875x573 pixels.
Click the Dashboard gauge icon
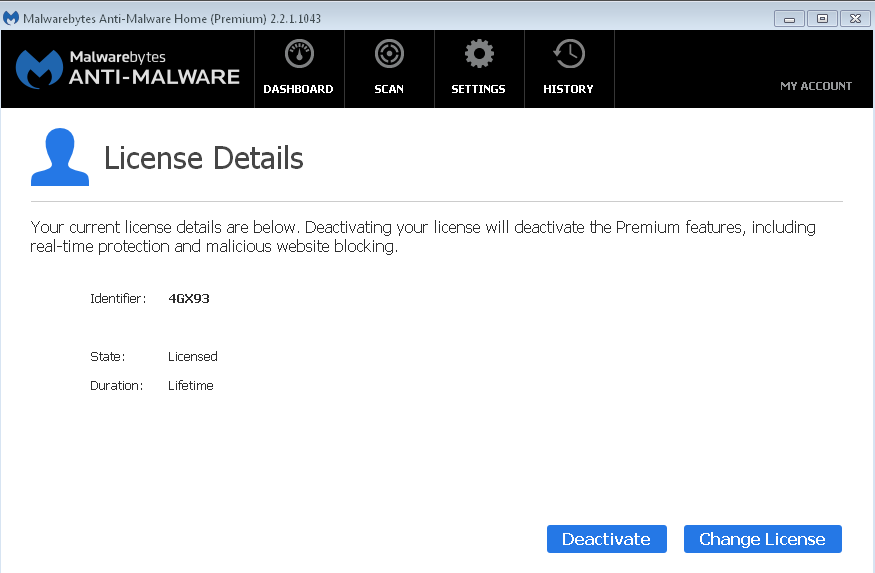tap(299, 54)
